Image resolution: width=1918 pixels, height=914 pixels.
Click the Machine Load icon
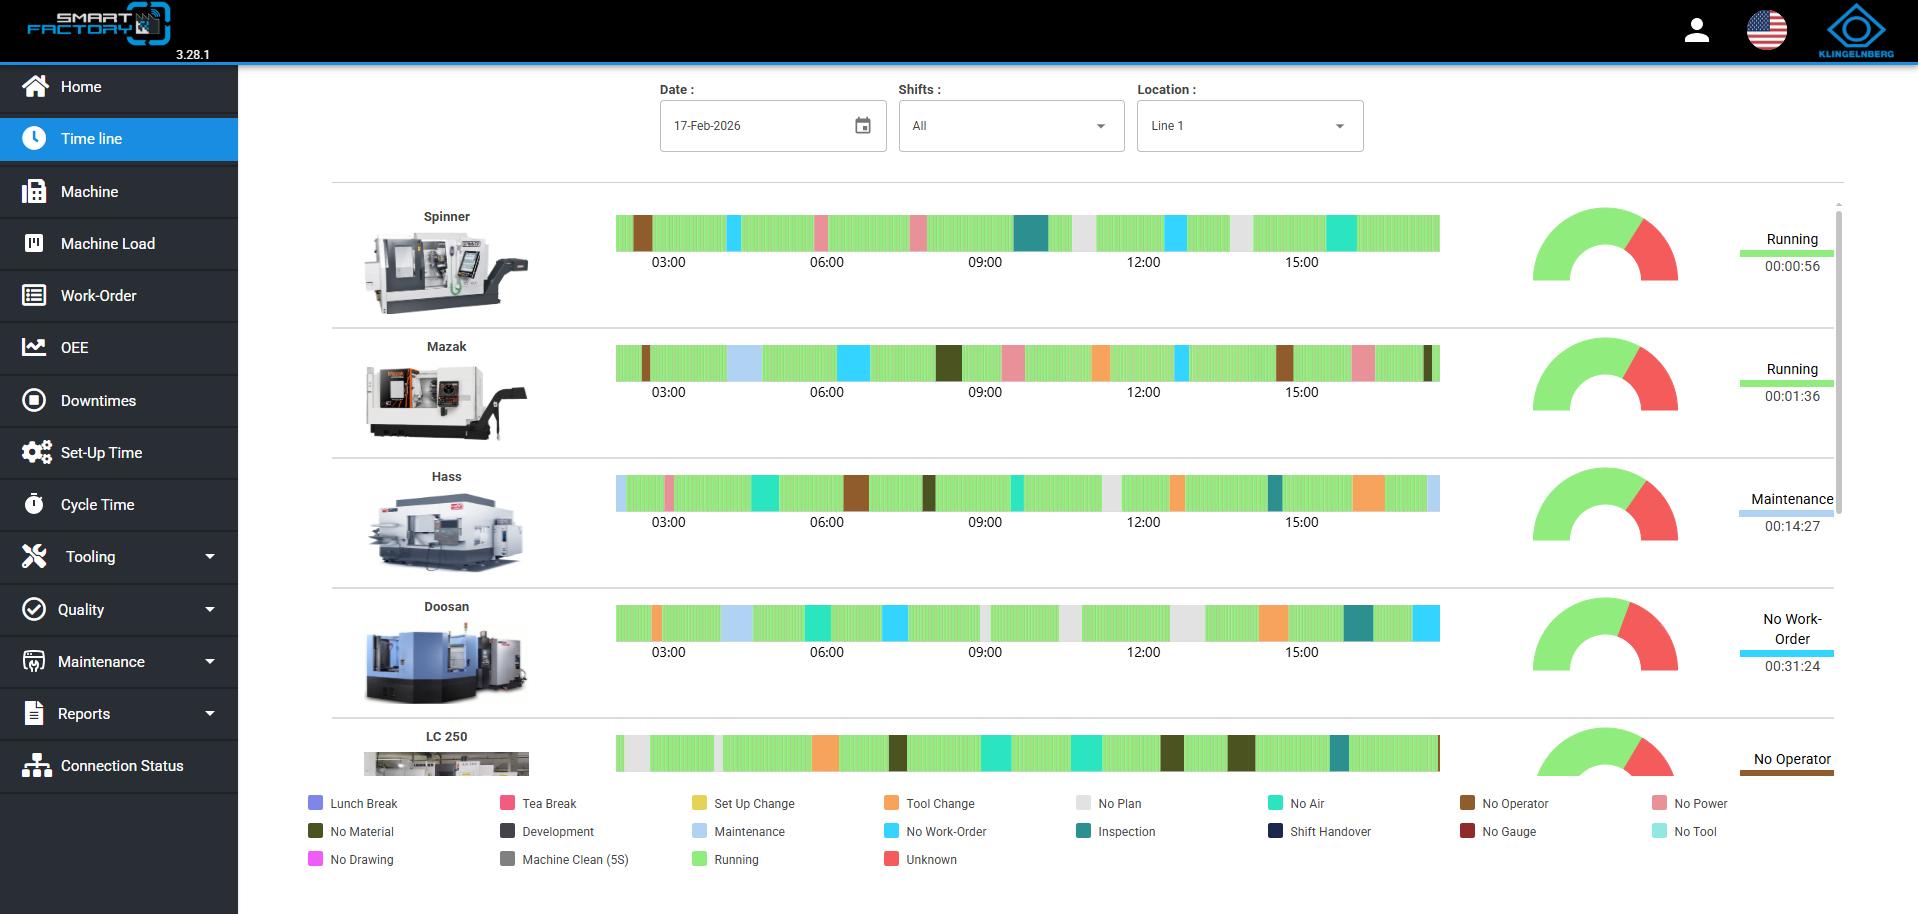click(34, 243)
